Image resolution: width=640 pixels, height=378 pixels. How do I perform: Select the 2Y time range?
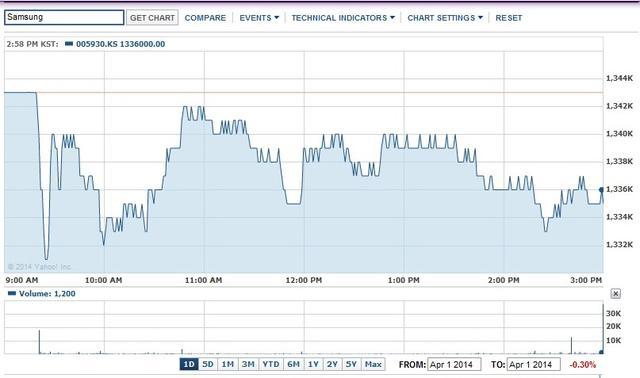332,364
